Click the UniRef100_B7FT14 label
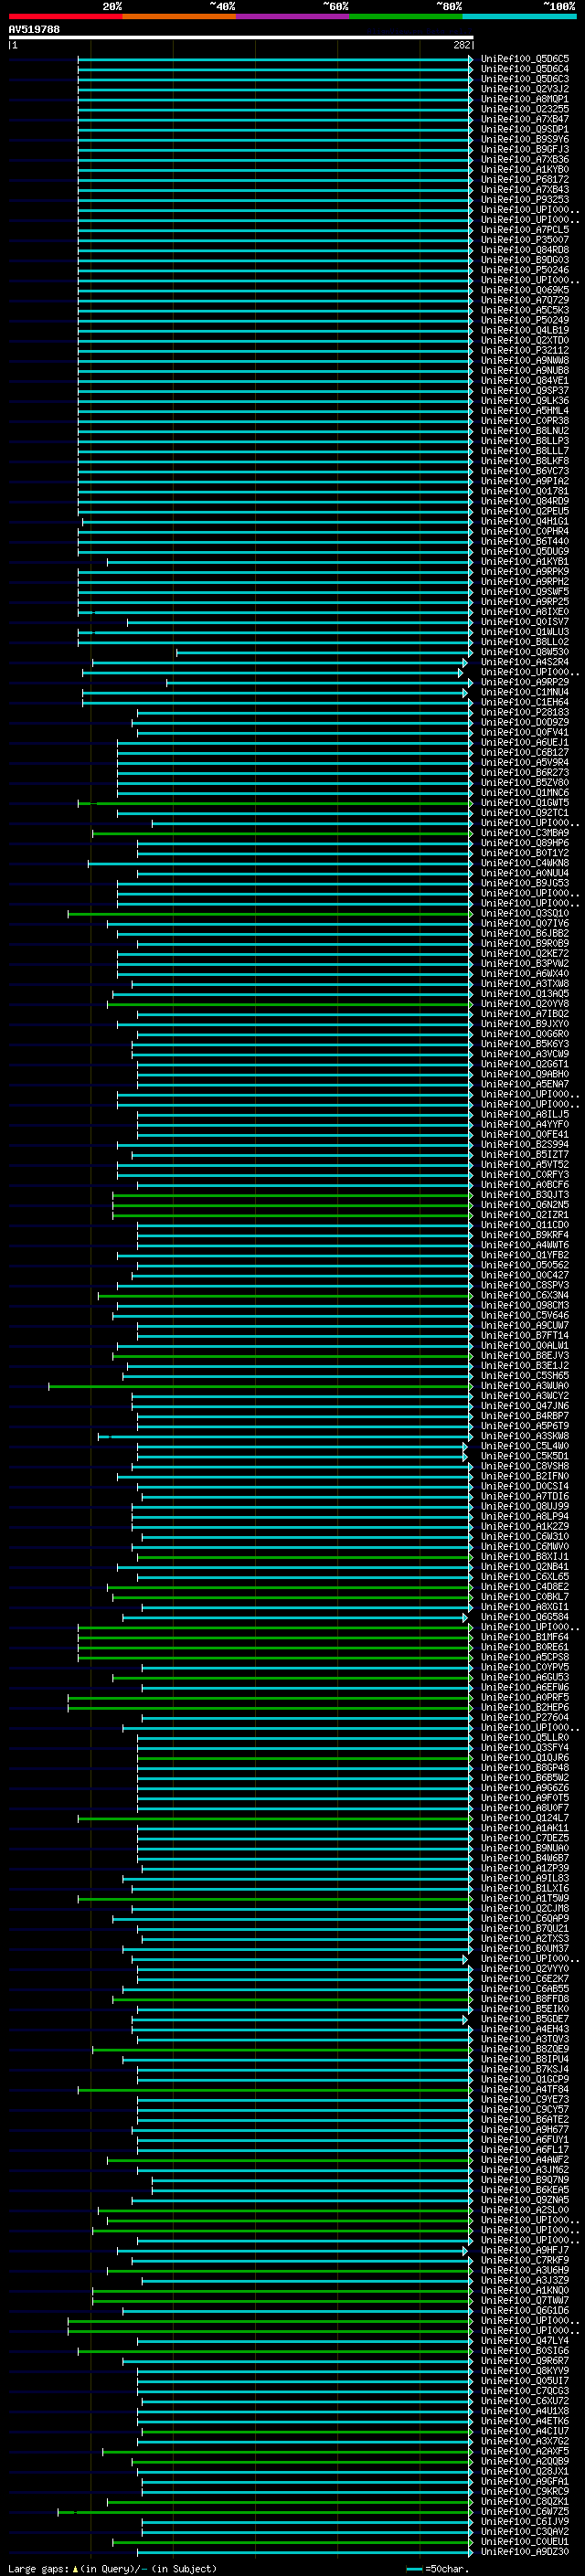 [x=525, y=1335]
